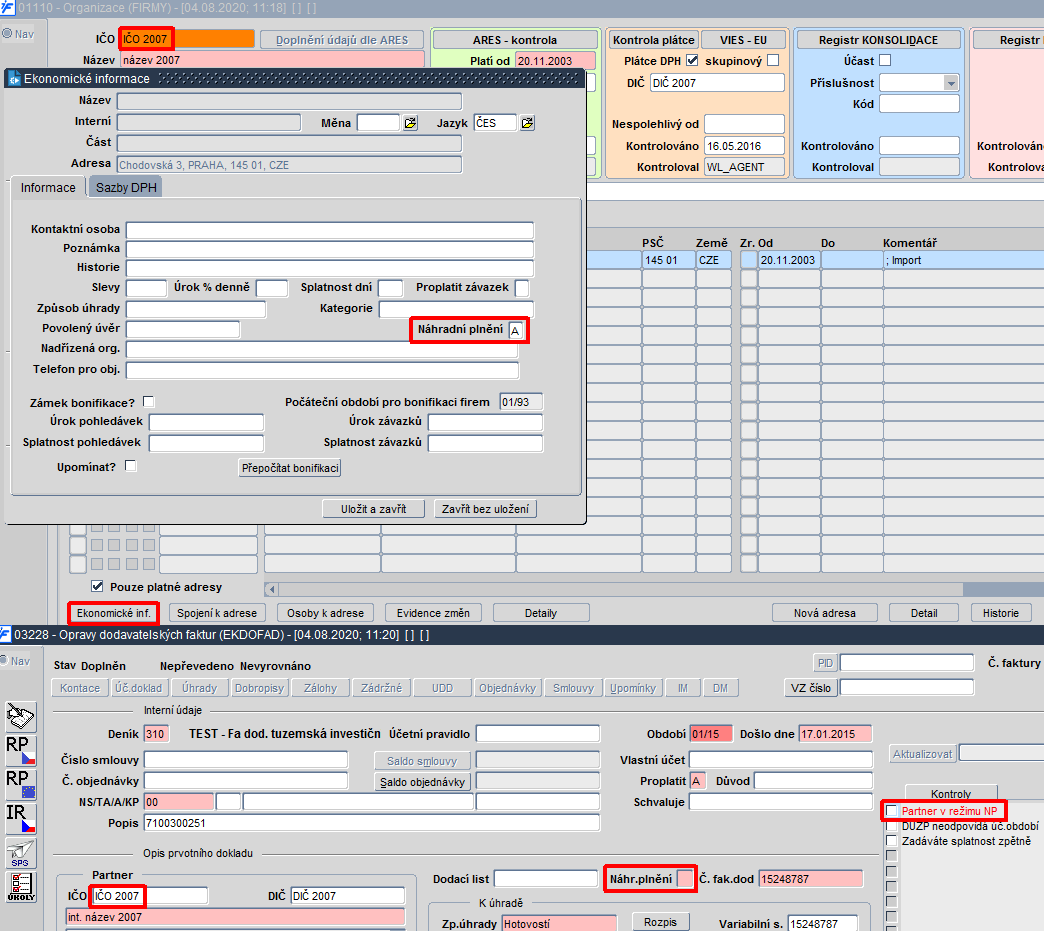Open the Jazyk lookup list icon
The height and width of the screenshot is (931, 1044).
[x=527, y=123]
